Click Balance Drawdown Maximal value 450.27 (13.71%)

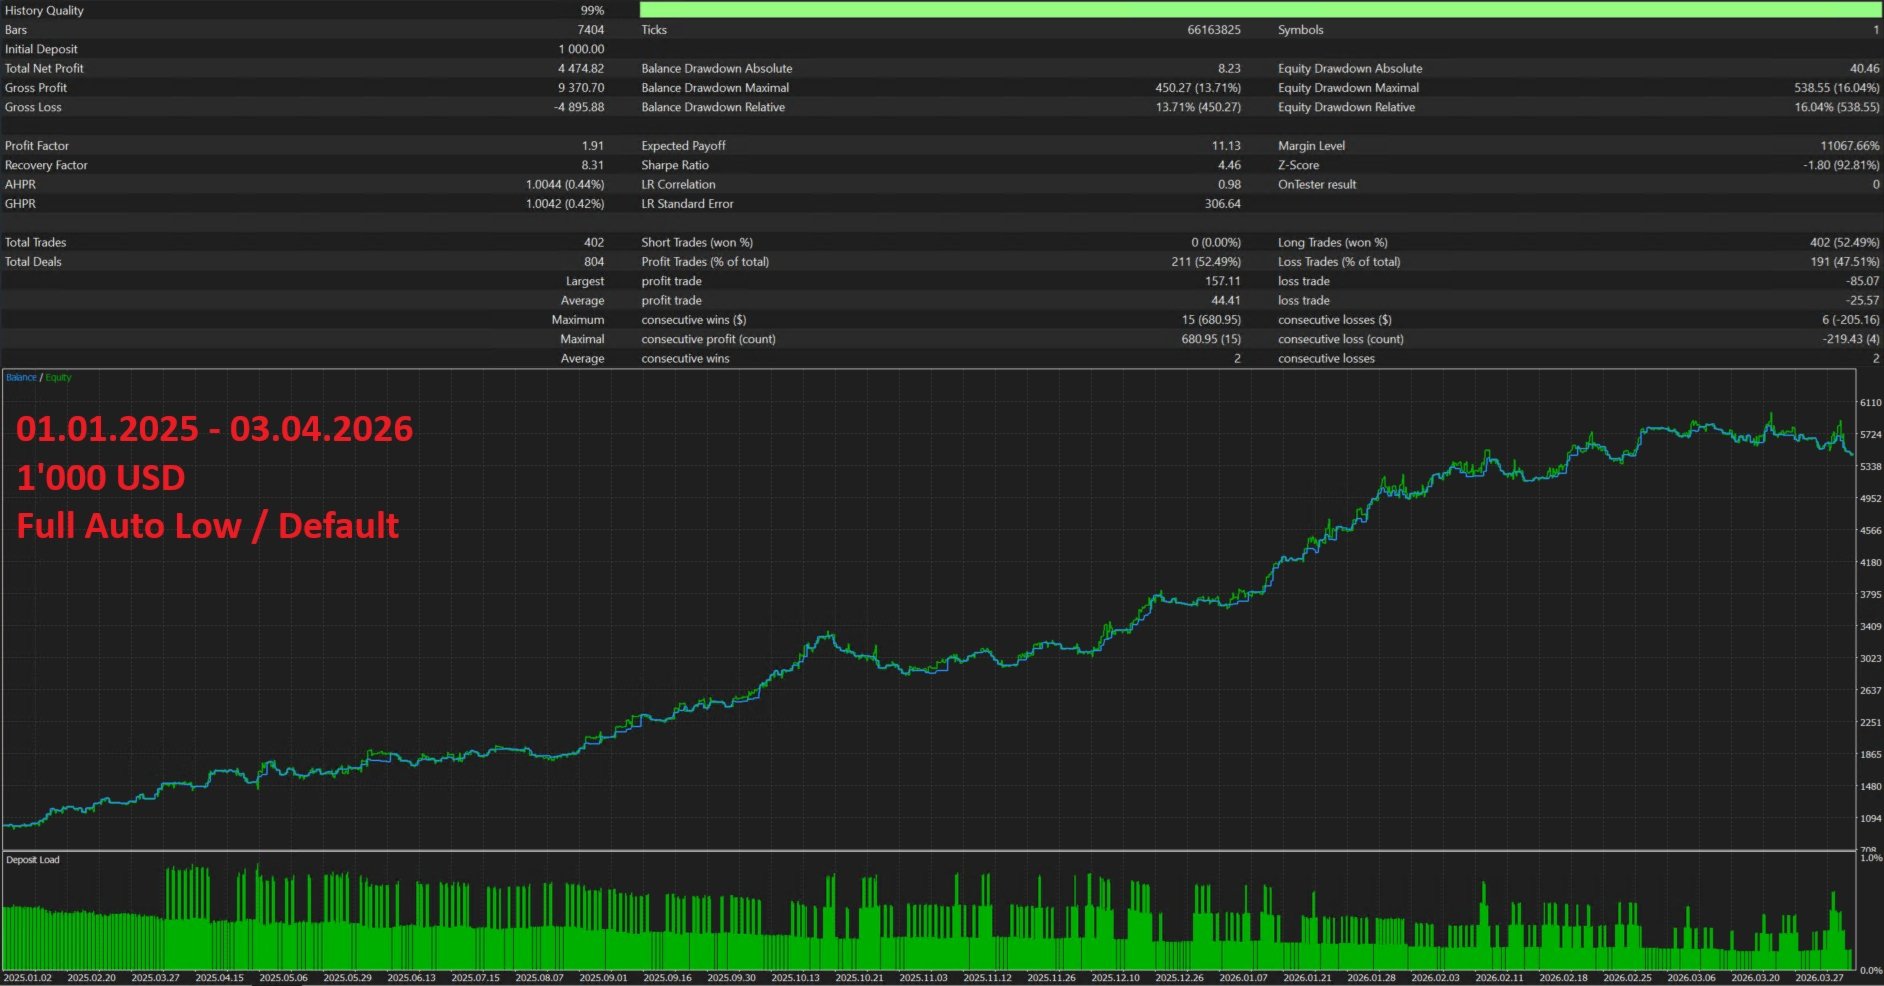(1198, 88)
